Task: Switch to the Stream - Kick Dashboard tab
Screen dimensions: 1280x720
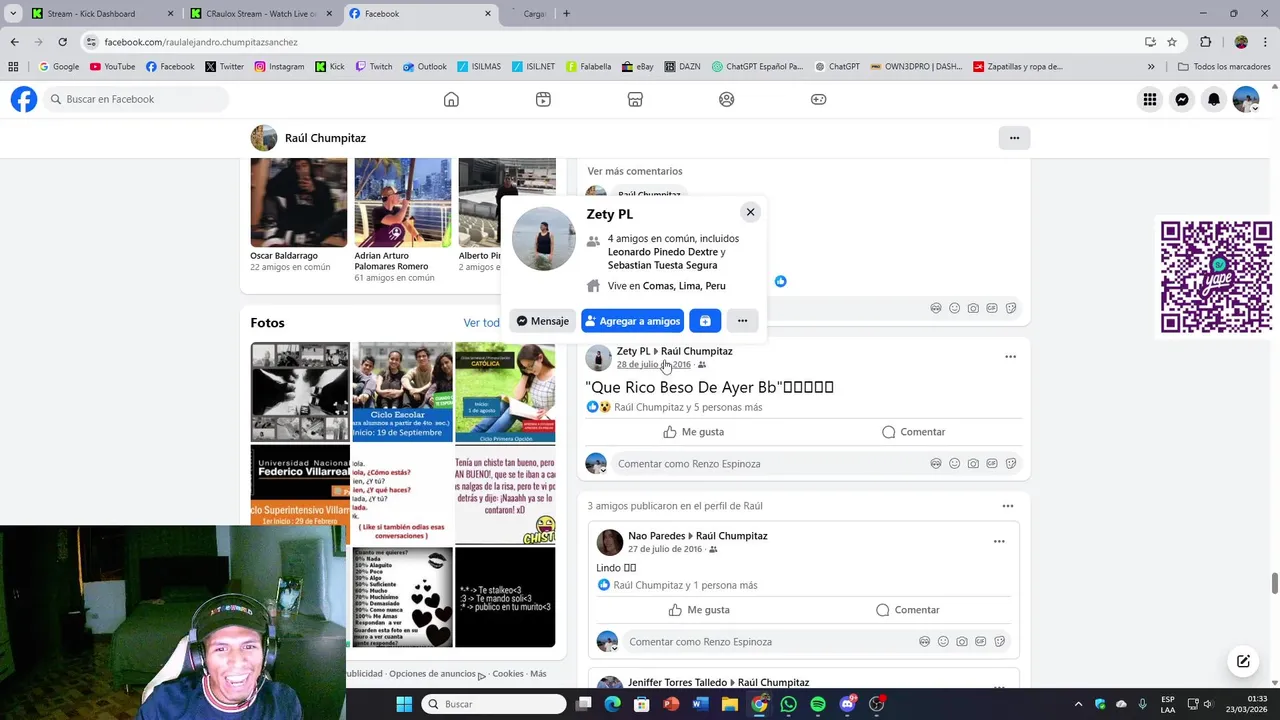Action: pyautogui.click(x=100, y=14)
